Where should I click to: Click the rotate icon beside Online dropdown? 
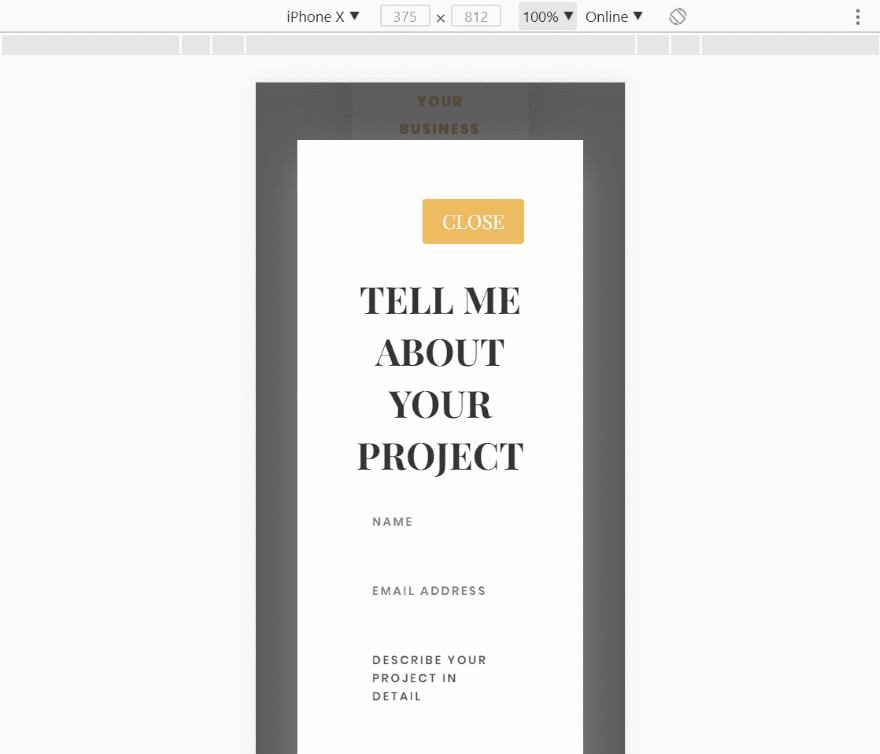[x=677, y=16]
